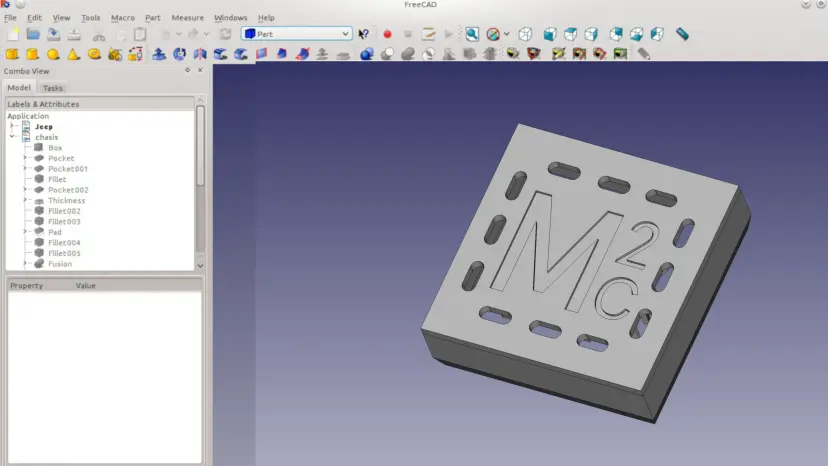Screen dimensions: 828x466
Task: Save the document with the save icon
Action: tap(53, 34)
